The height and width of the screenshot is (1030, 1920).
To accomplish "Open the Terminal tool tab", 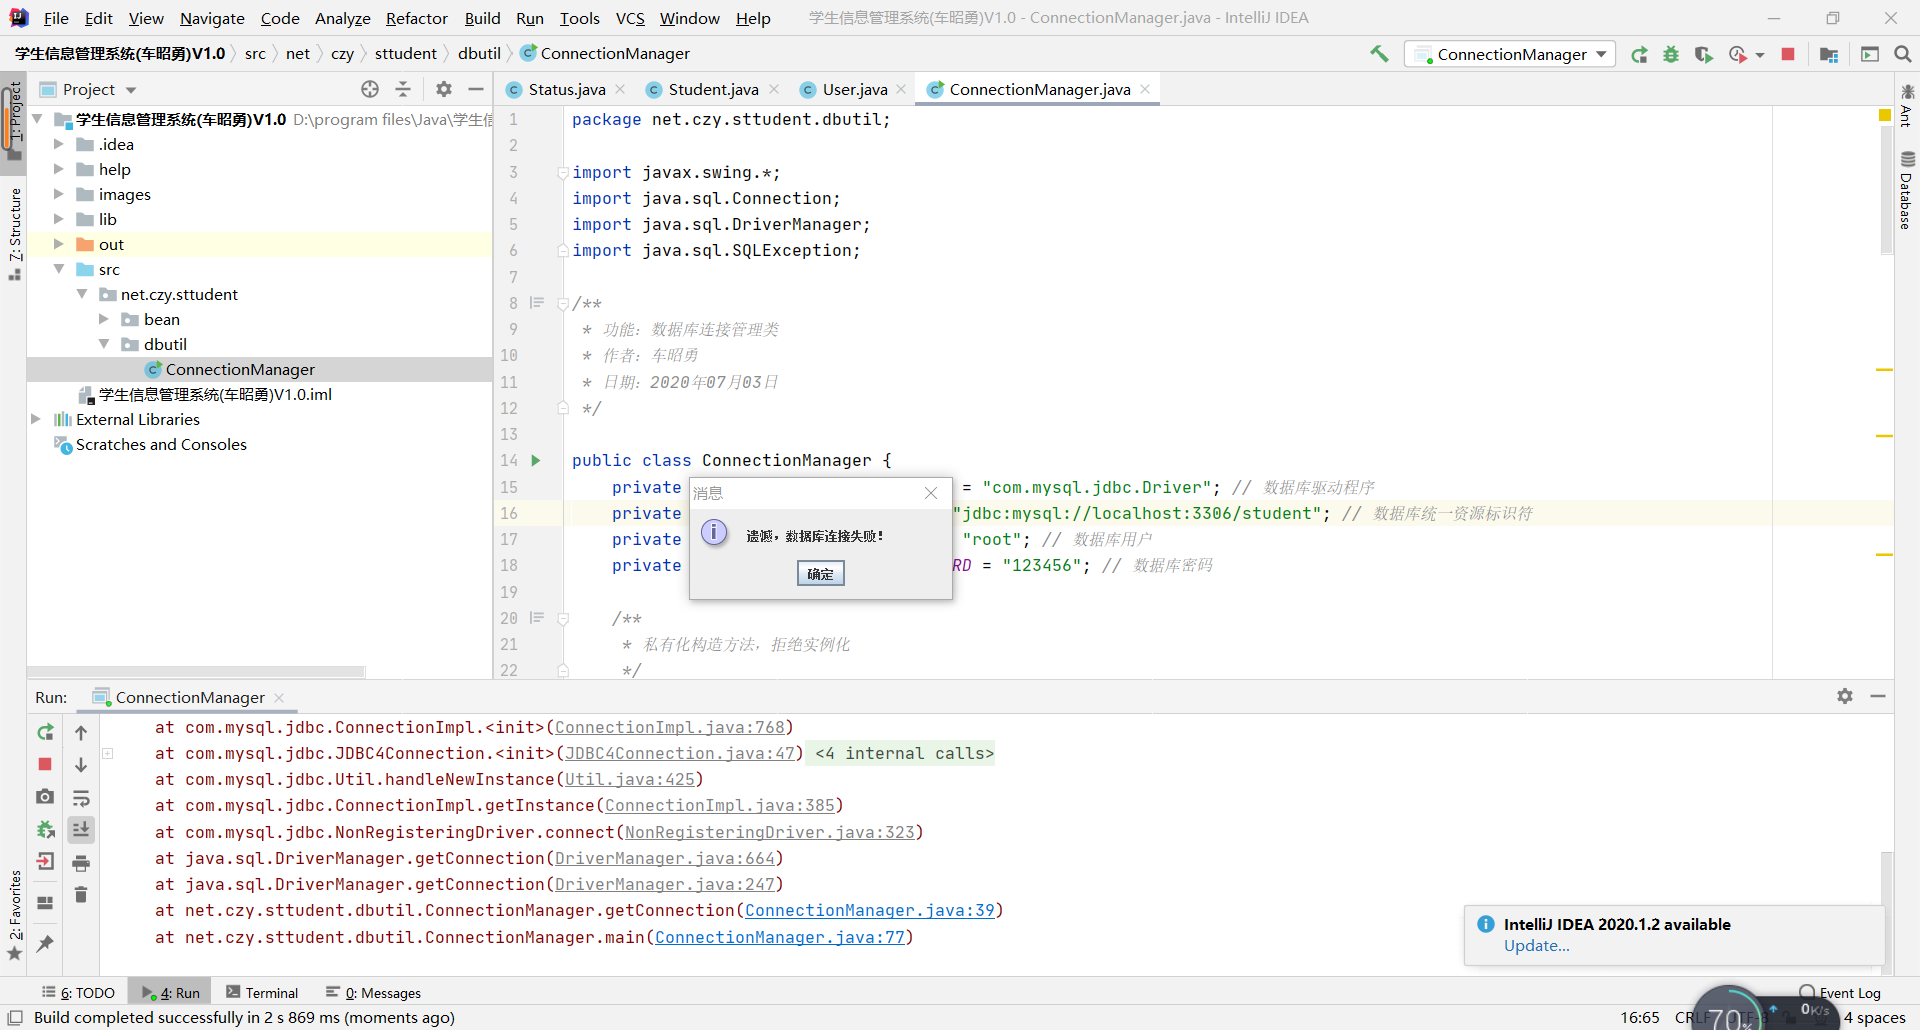I will point(262,992).
